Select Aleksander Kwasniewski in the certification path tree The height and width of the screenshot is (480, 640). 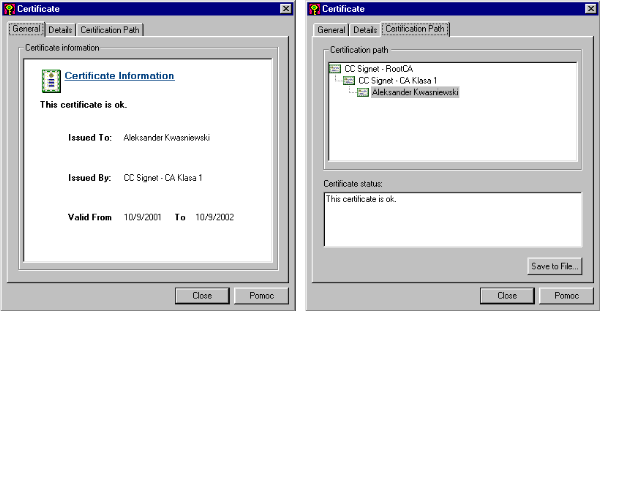click(415, 92)
